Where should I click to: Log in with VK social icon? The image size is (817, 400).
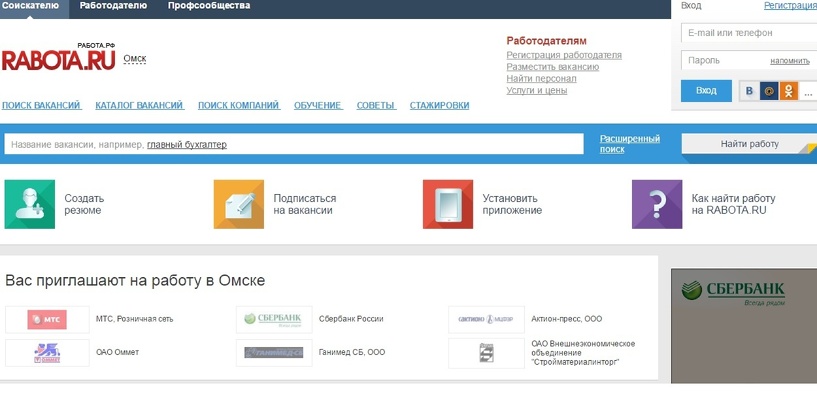click(749, 91)
